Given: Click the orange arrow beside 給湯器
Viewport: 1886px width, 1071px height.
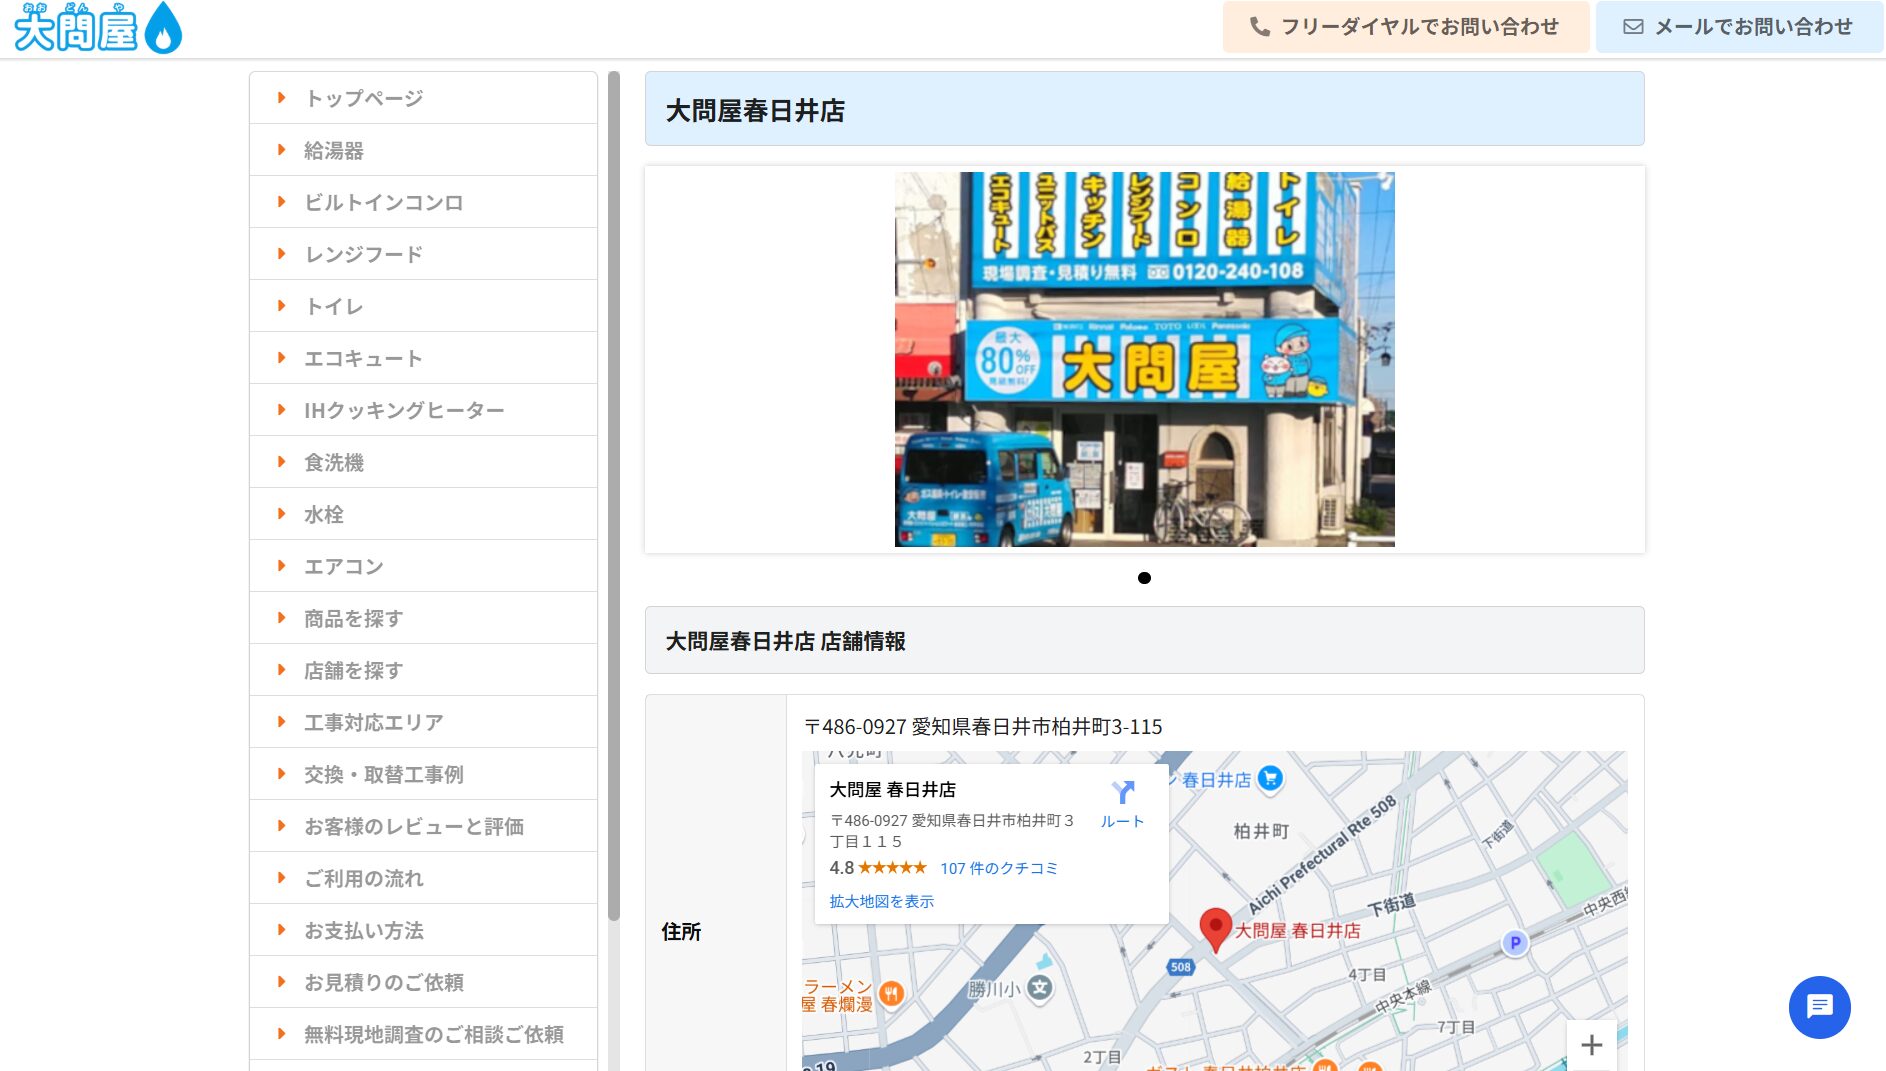Looking at the screenshot, I should coord(281,150).
